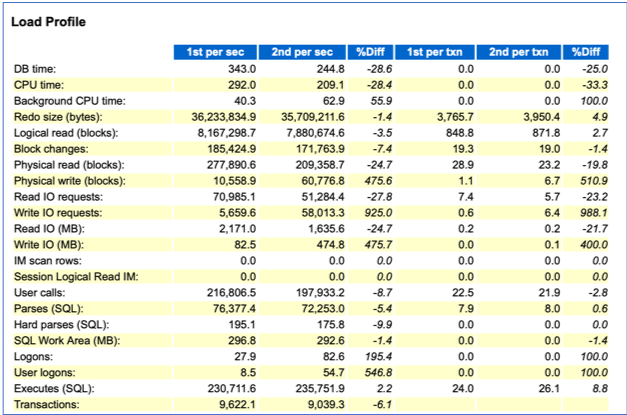Click the '1st per txn' column header
The height and width of the screenshot is (415, 627).
(x=434, y=52)
